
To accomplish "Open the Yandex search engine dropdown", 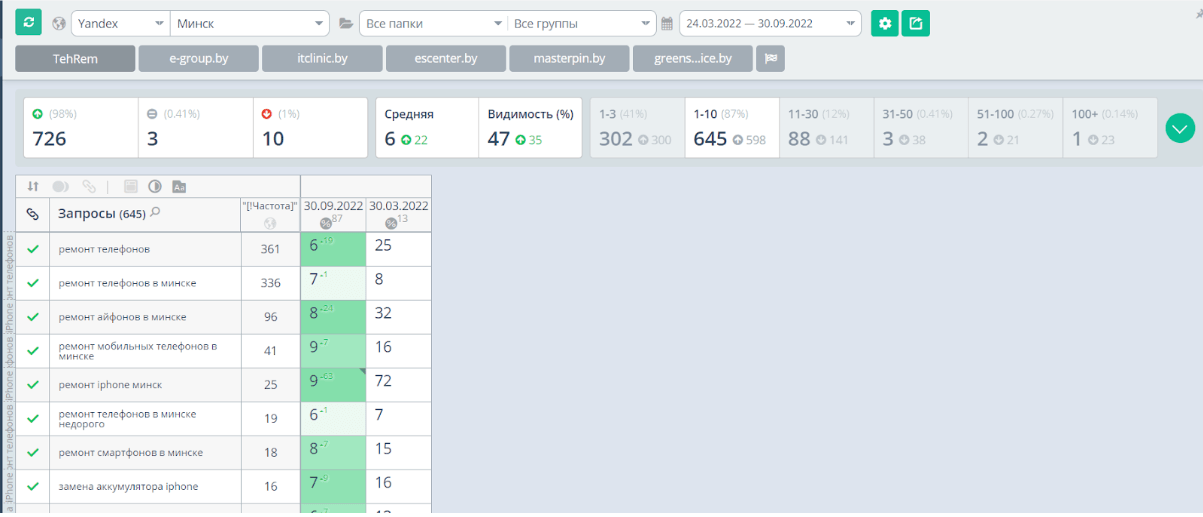I will point(120,23).
